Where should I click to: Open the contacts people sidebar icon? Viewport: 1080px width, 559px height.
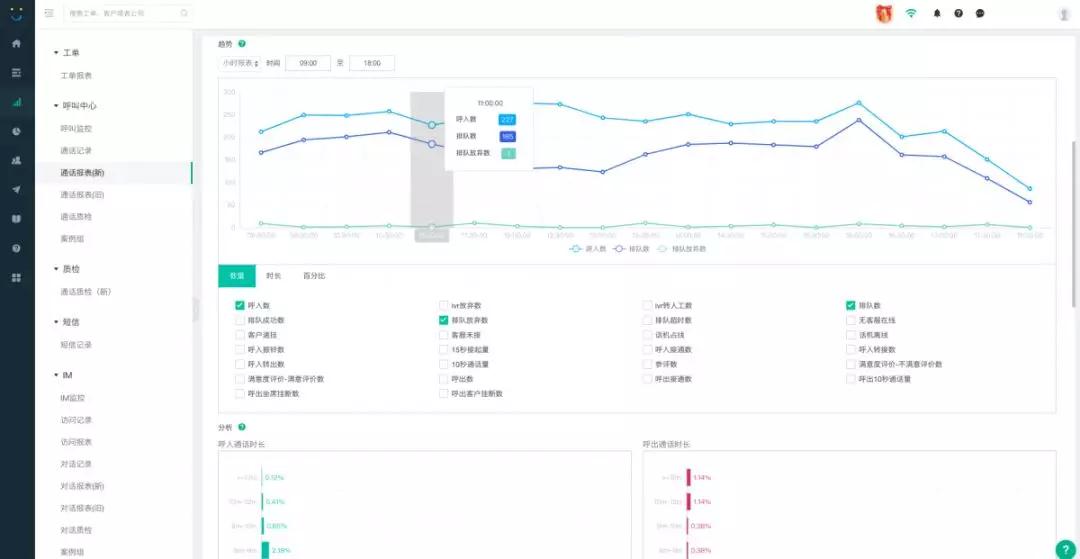click(17, 160)
